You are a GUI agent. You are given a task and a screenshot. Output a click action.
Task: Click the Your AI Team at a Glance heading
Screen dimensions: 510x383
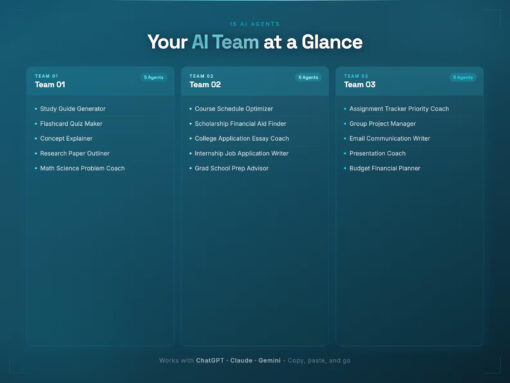pyautogui.click(x=255, y=42)
